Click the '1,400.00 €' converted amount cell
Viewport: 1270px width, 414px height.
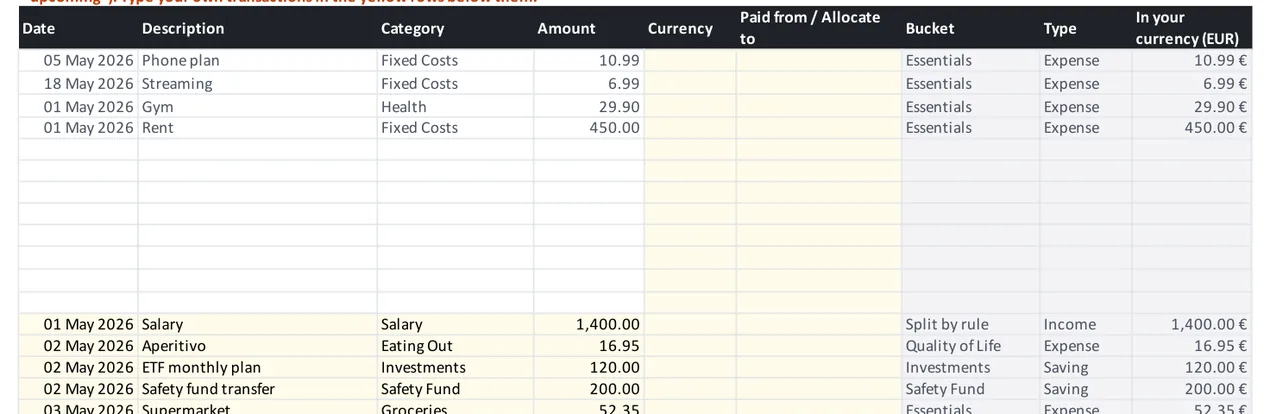pyautogui.click(x=1191, y=324)
